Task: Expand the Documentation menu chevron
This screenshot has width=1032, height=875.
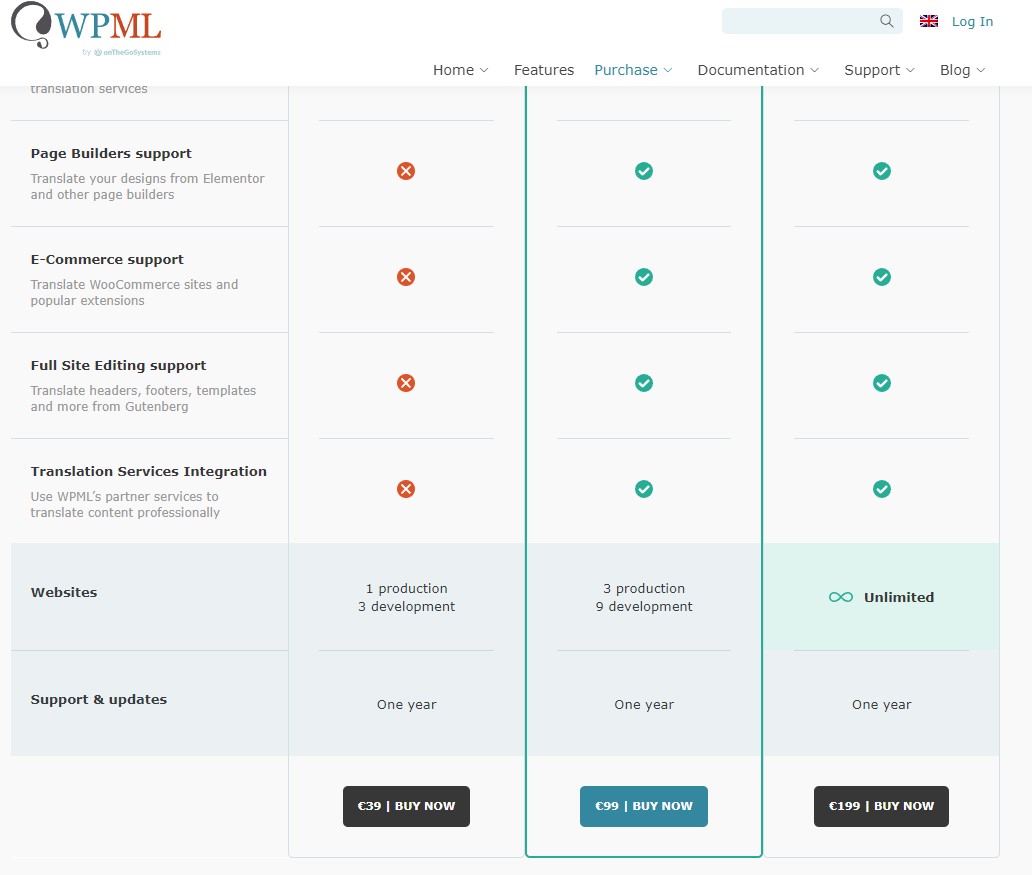Action: pyautogui.click(x=814, y=70)
